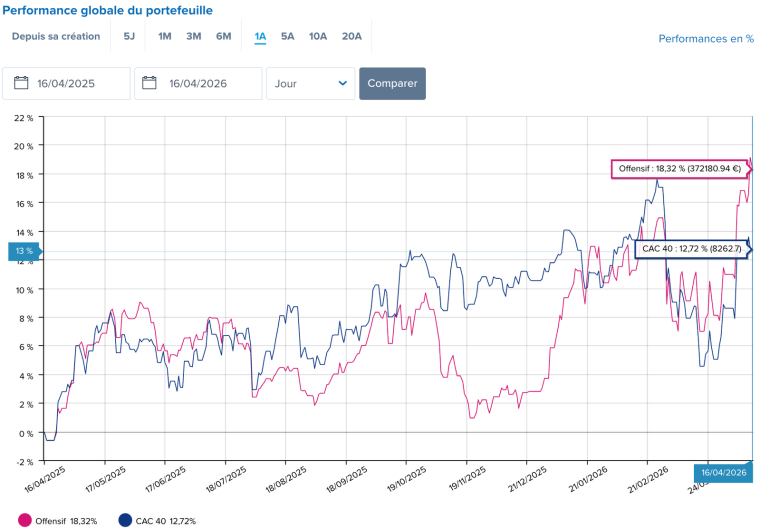
Task: Show the 20A time range
Action: (x=351, y=37)
